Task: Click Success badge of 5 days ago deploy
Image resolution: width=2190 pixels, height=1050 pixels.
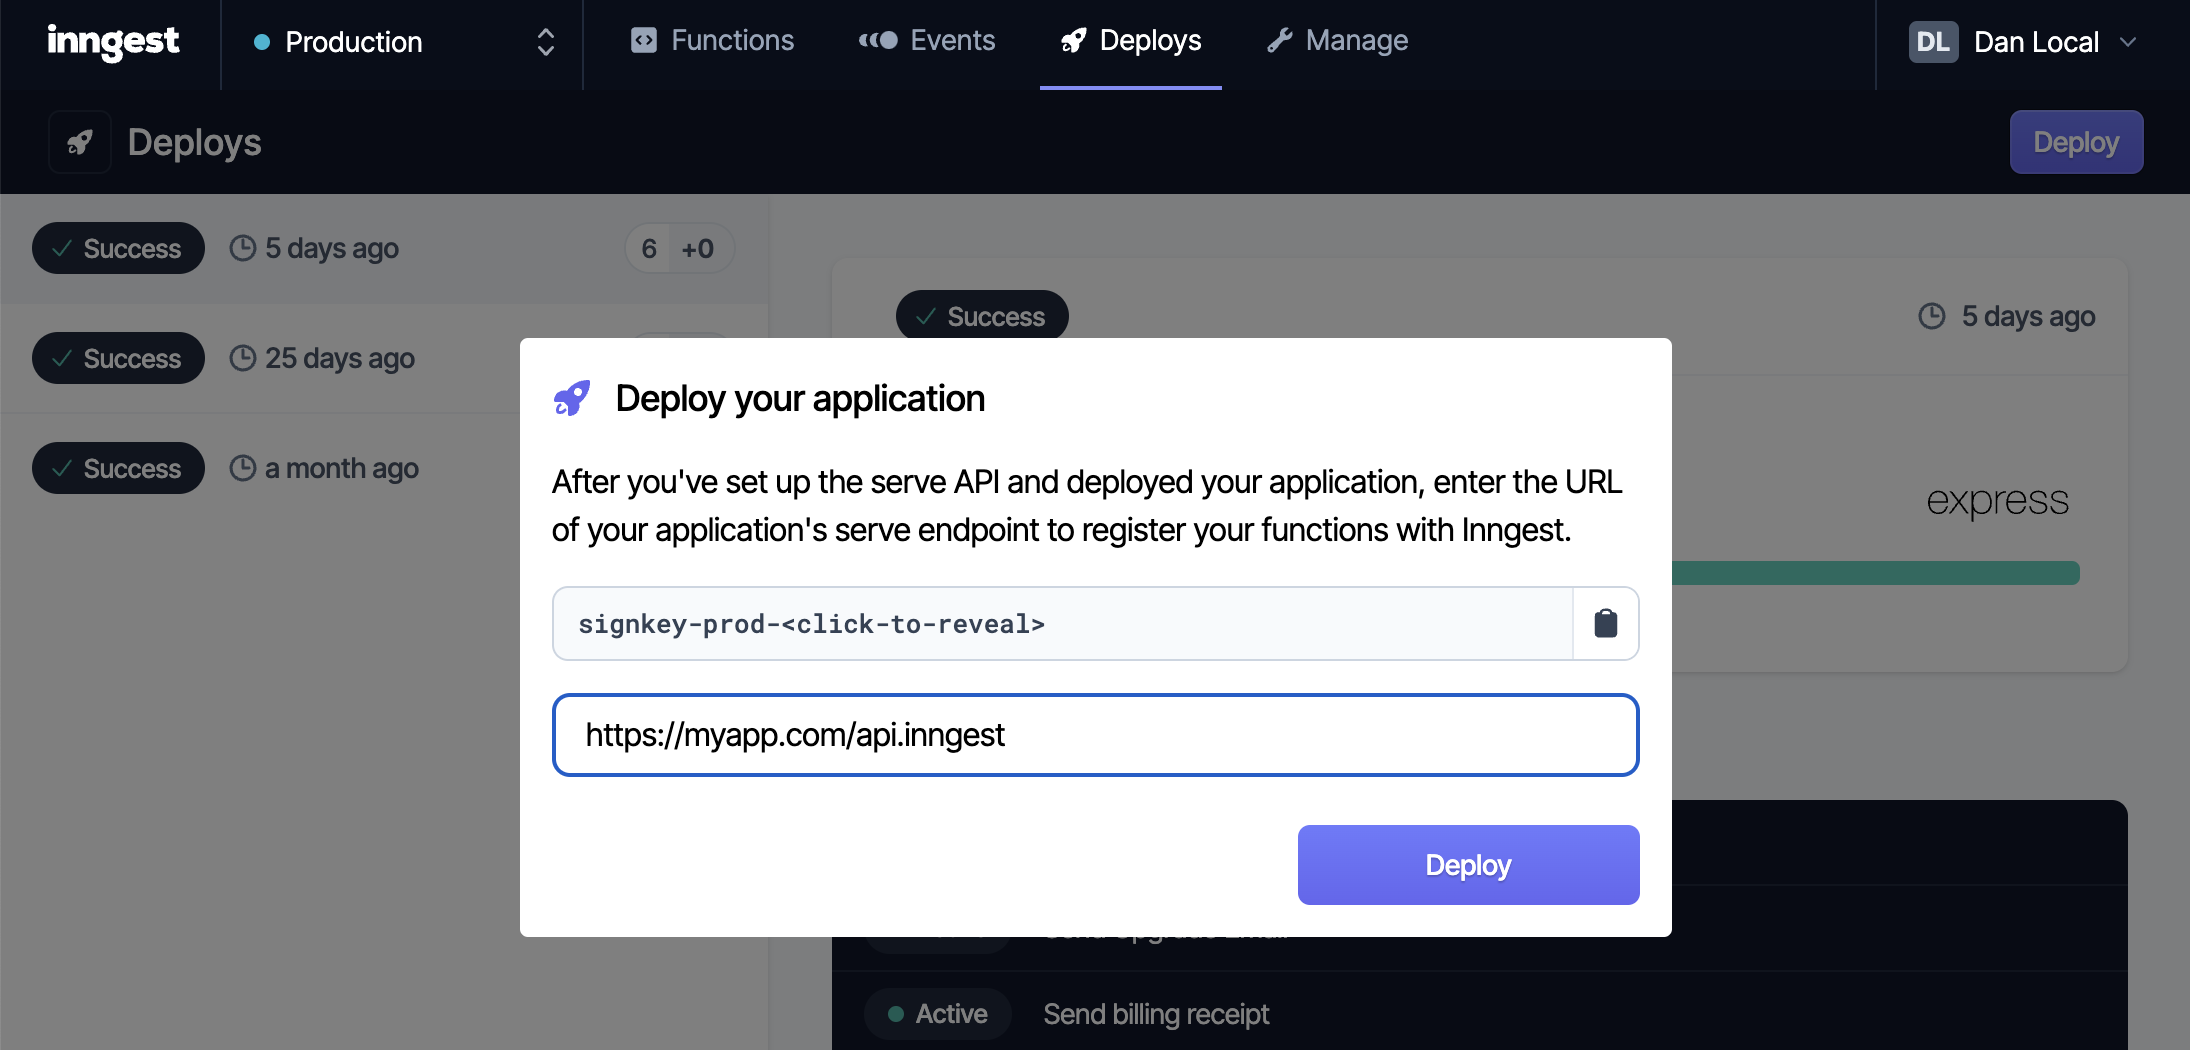Action: 118,248
